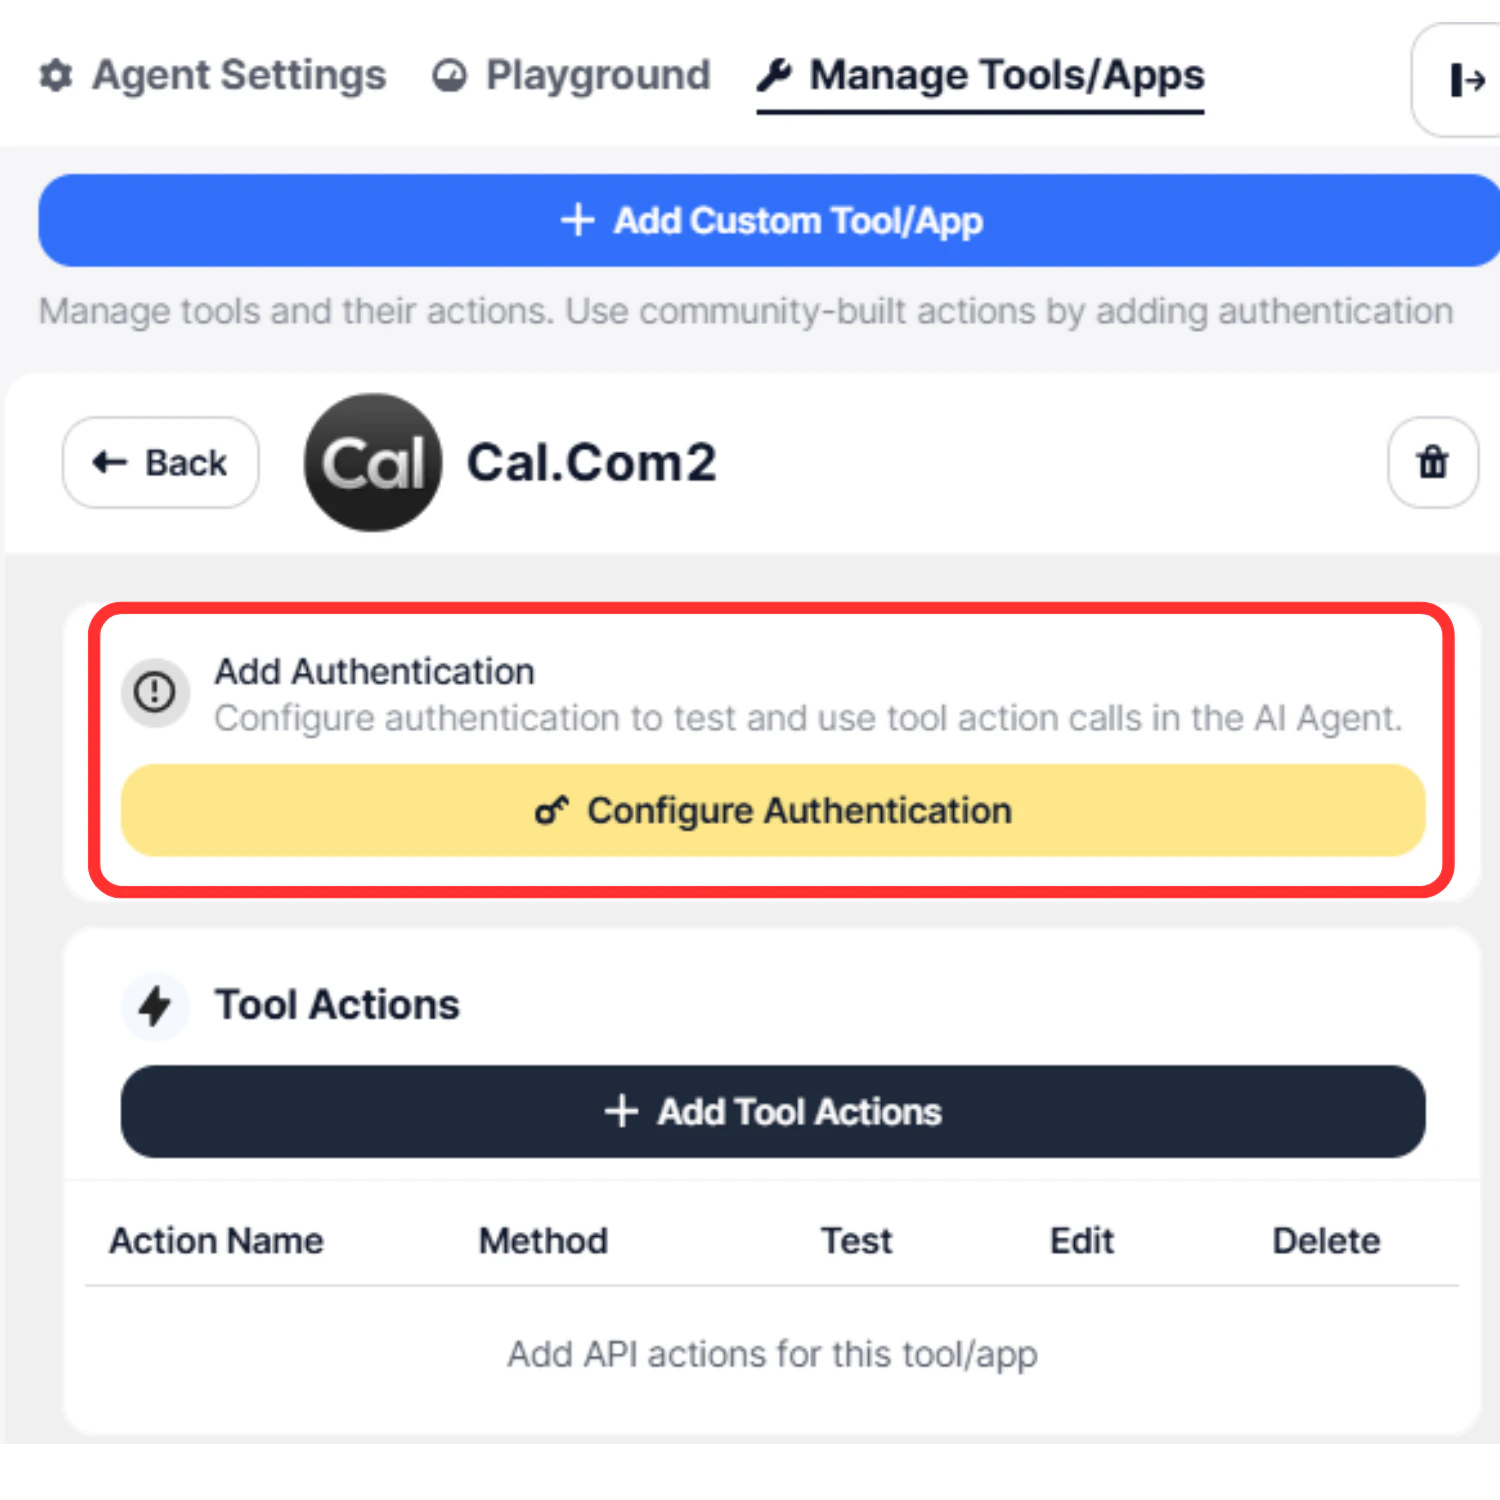Click the trash icon to delete Cal.Com2
The width and height of the screenshot is (1500, 1500).
pos(1432,462)
